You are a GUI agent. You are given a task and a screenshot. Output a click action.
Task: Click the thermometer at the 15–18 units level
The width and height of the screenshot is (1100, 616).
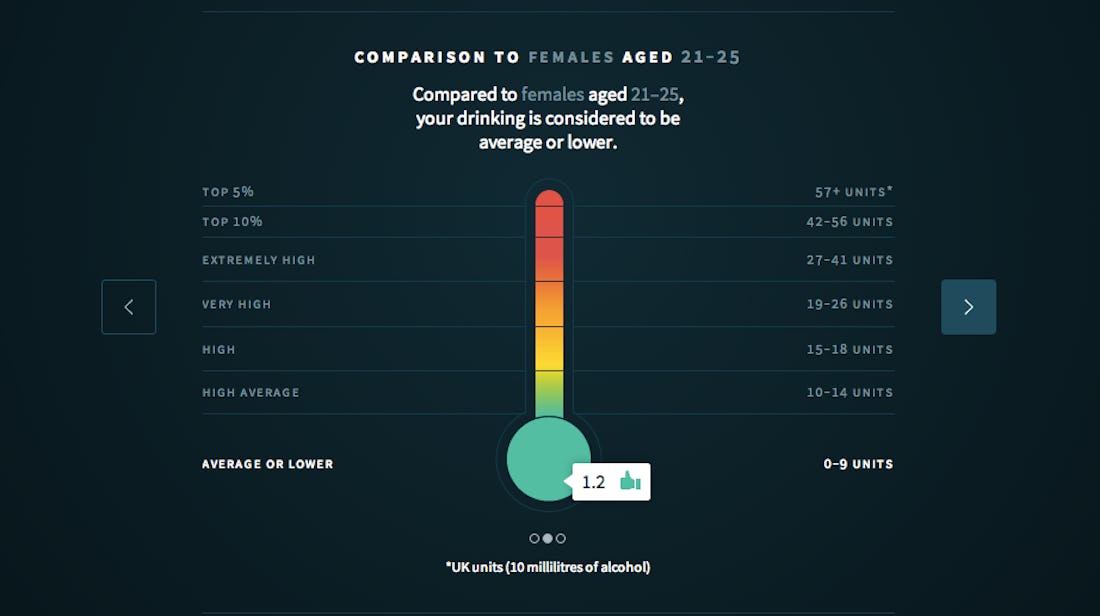549,349
